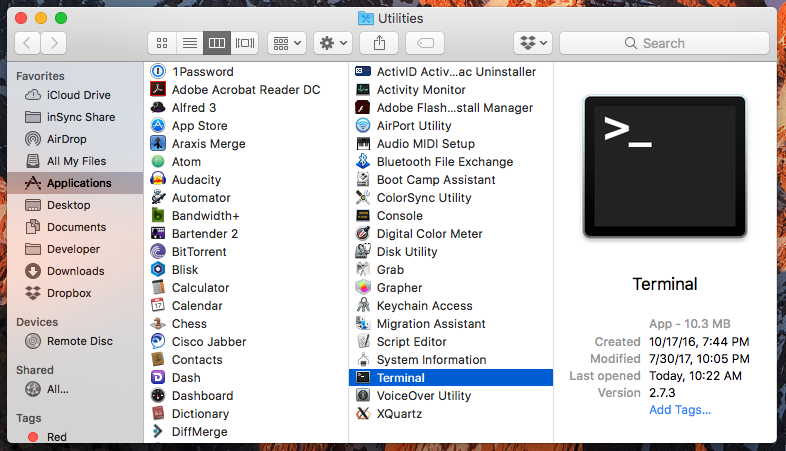Viewport: 786px width, 451px height.
Task: Click the Edit Tags toolbar button
Action: [x=425, y=43]
